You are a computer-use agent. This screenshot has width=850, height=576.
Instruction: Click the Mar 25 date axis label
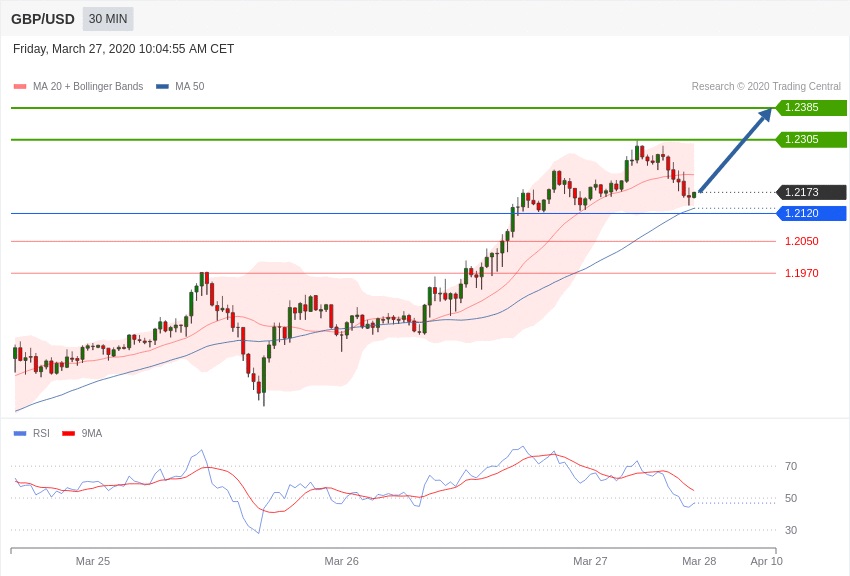coord(93,561)
